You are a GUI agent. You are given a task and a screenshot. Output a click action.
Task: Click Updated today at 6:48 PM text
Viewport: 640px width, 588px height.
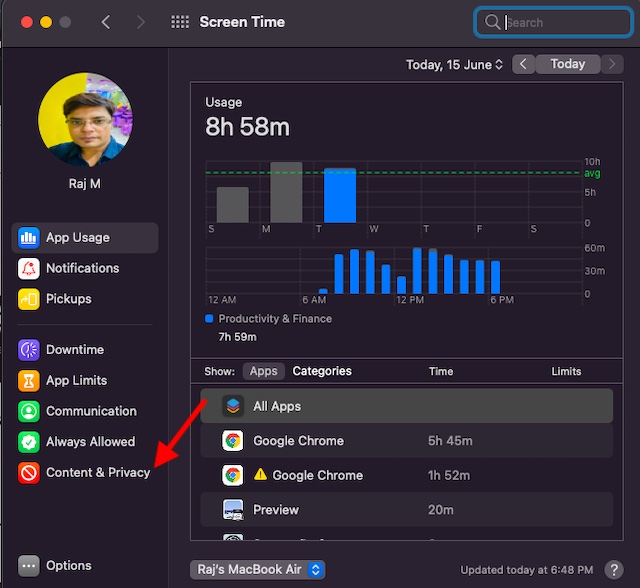(x=527, y=570)
